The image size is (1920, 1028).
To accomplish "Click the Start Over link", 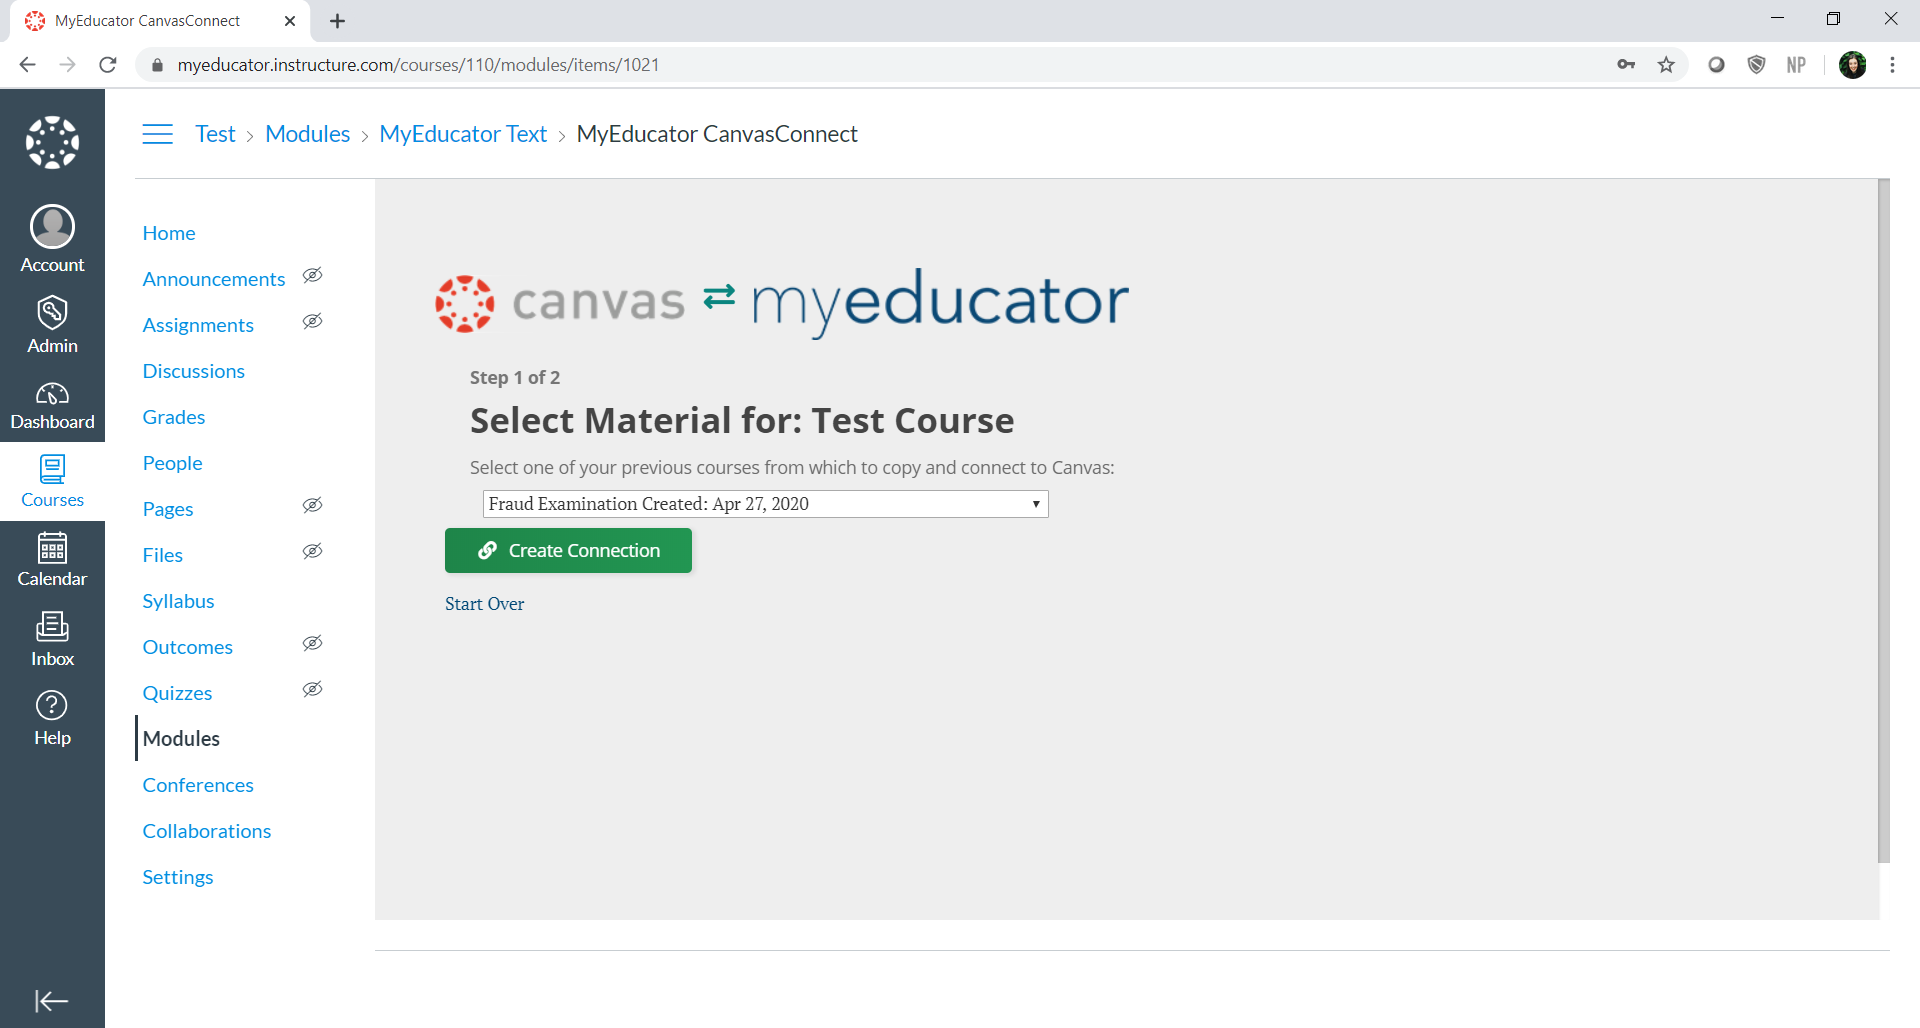I will [484, 604].
